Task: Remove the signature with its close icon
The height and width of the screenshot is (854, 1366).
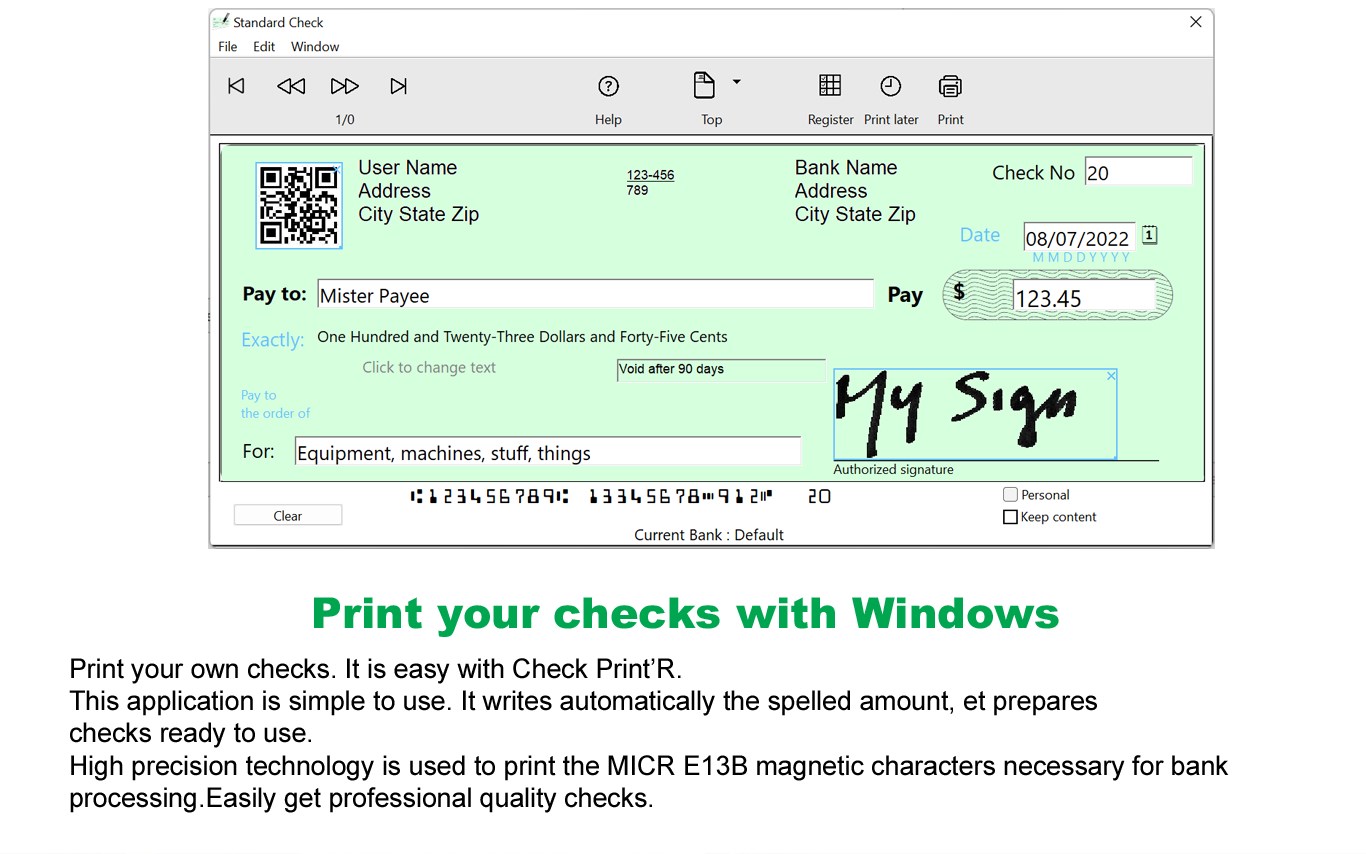Action: [1111, 375]
